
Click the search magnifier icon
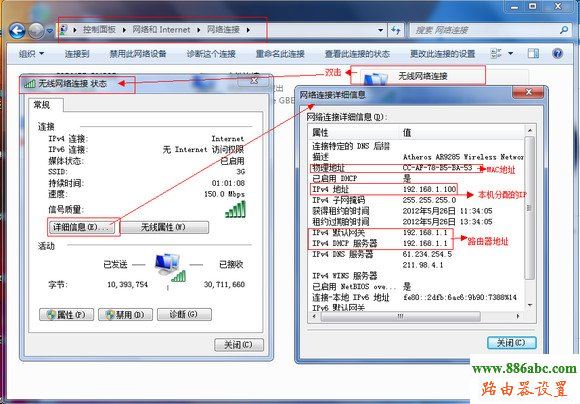(564, 30)
